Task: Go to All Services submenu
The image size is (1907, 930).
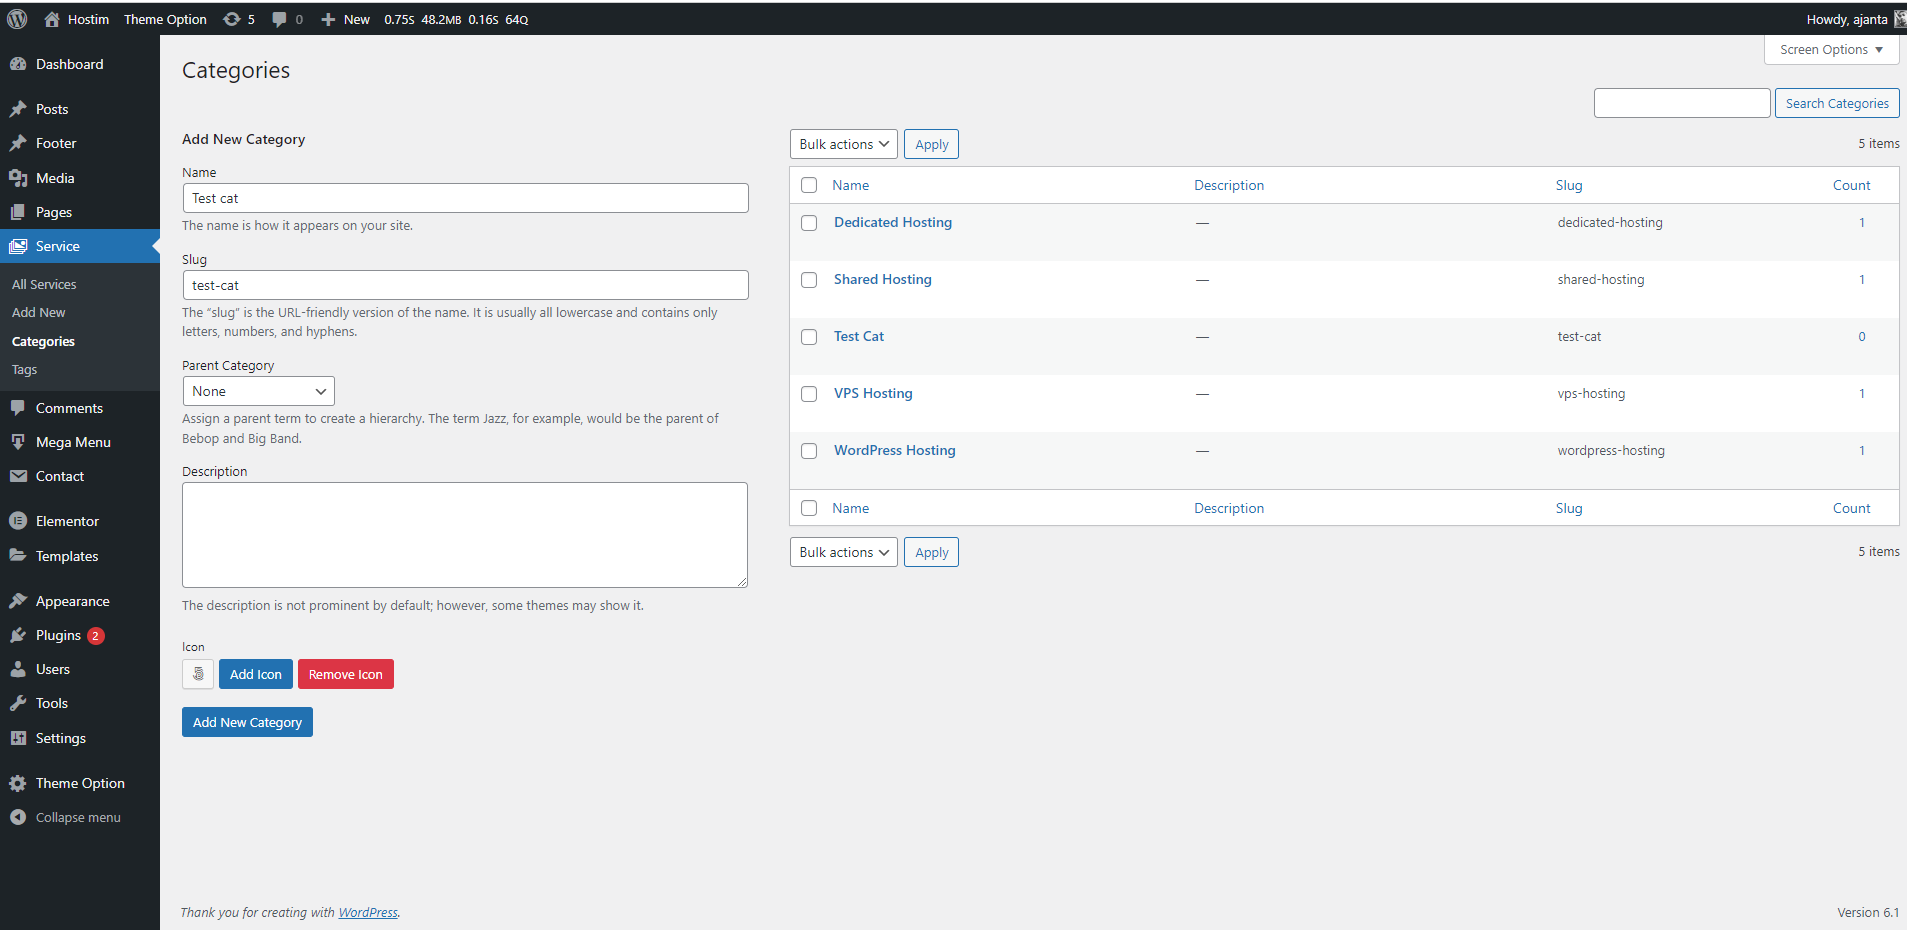Action: coord(44,284)
